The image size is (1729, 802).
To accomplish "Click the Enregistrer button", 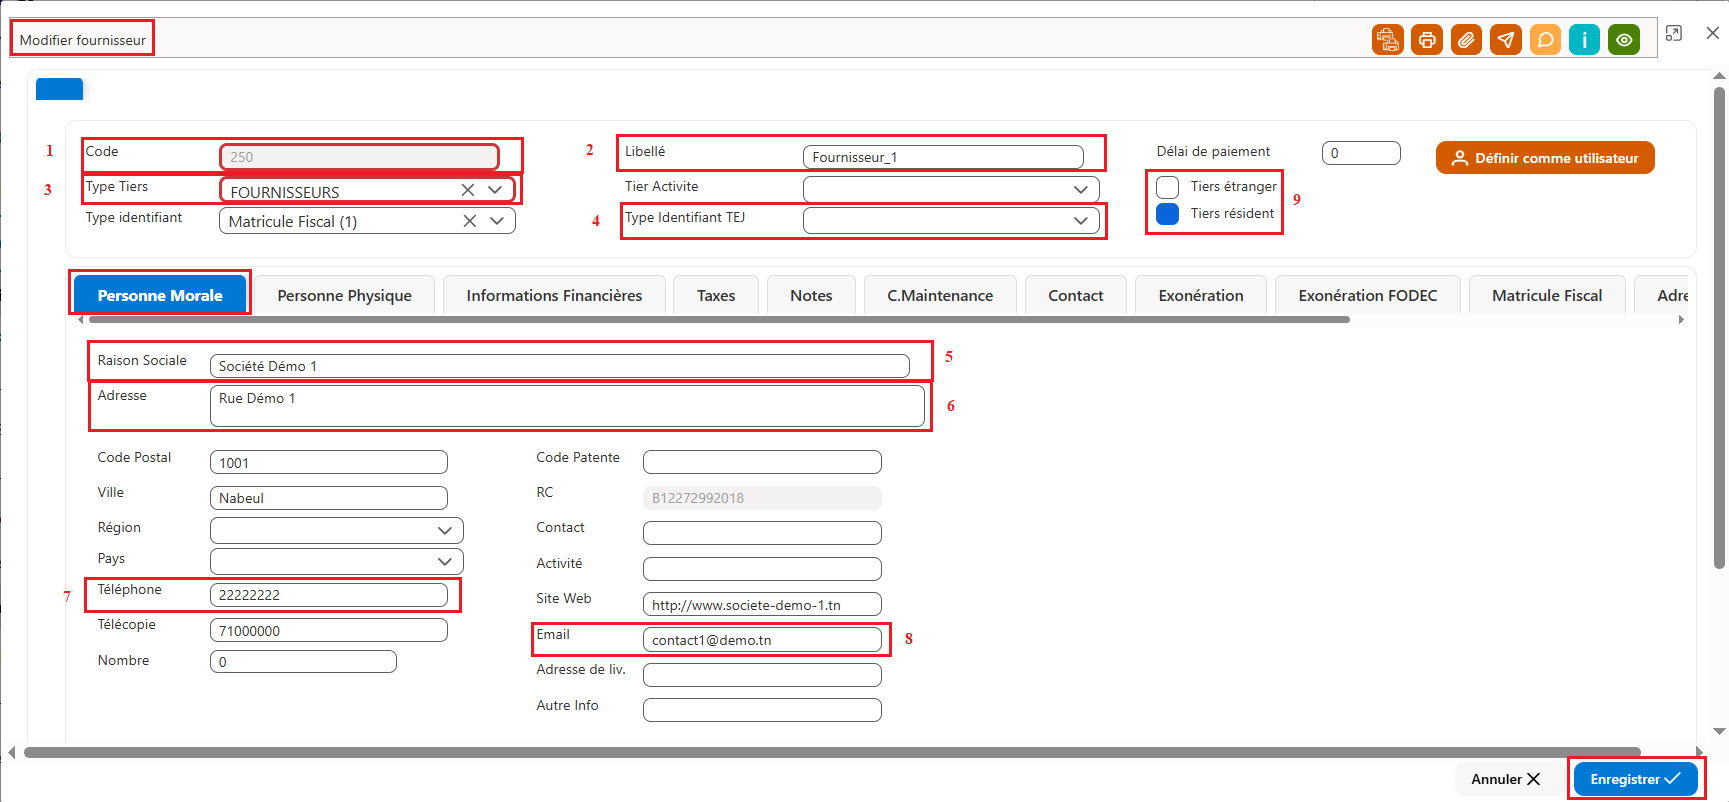I will point(1636,779).
